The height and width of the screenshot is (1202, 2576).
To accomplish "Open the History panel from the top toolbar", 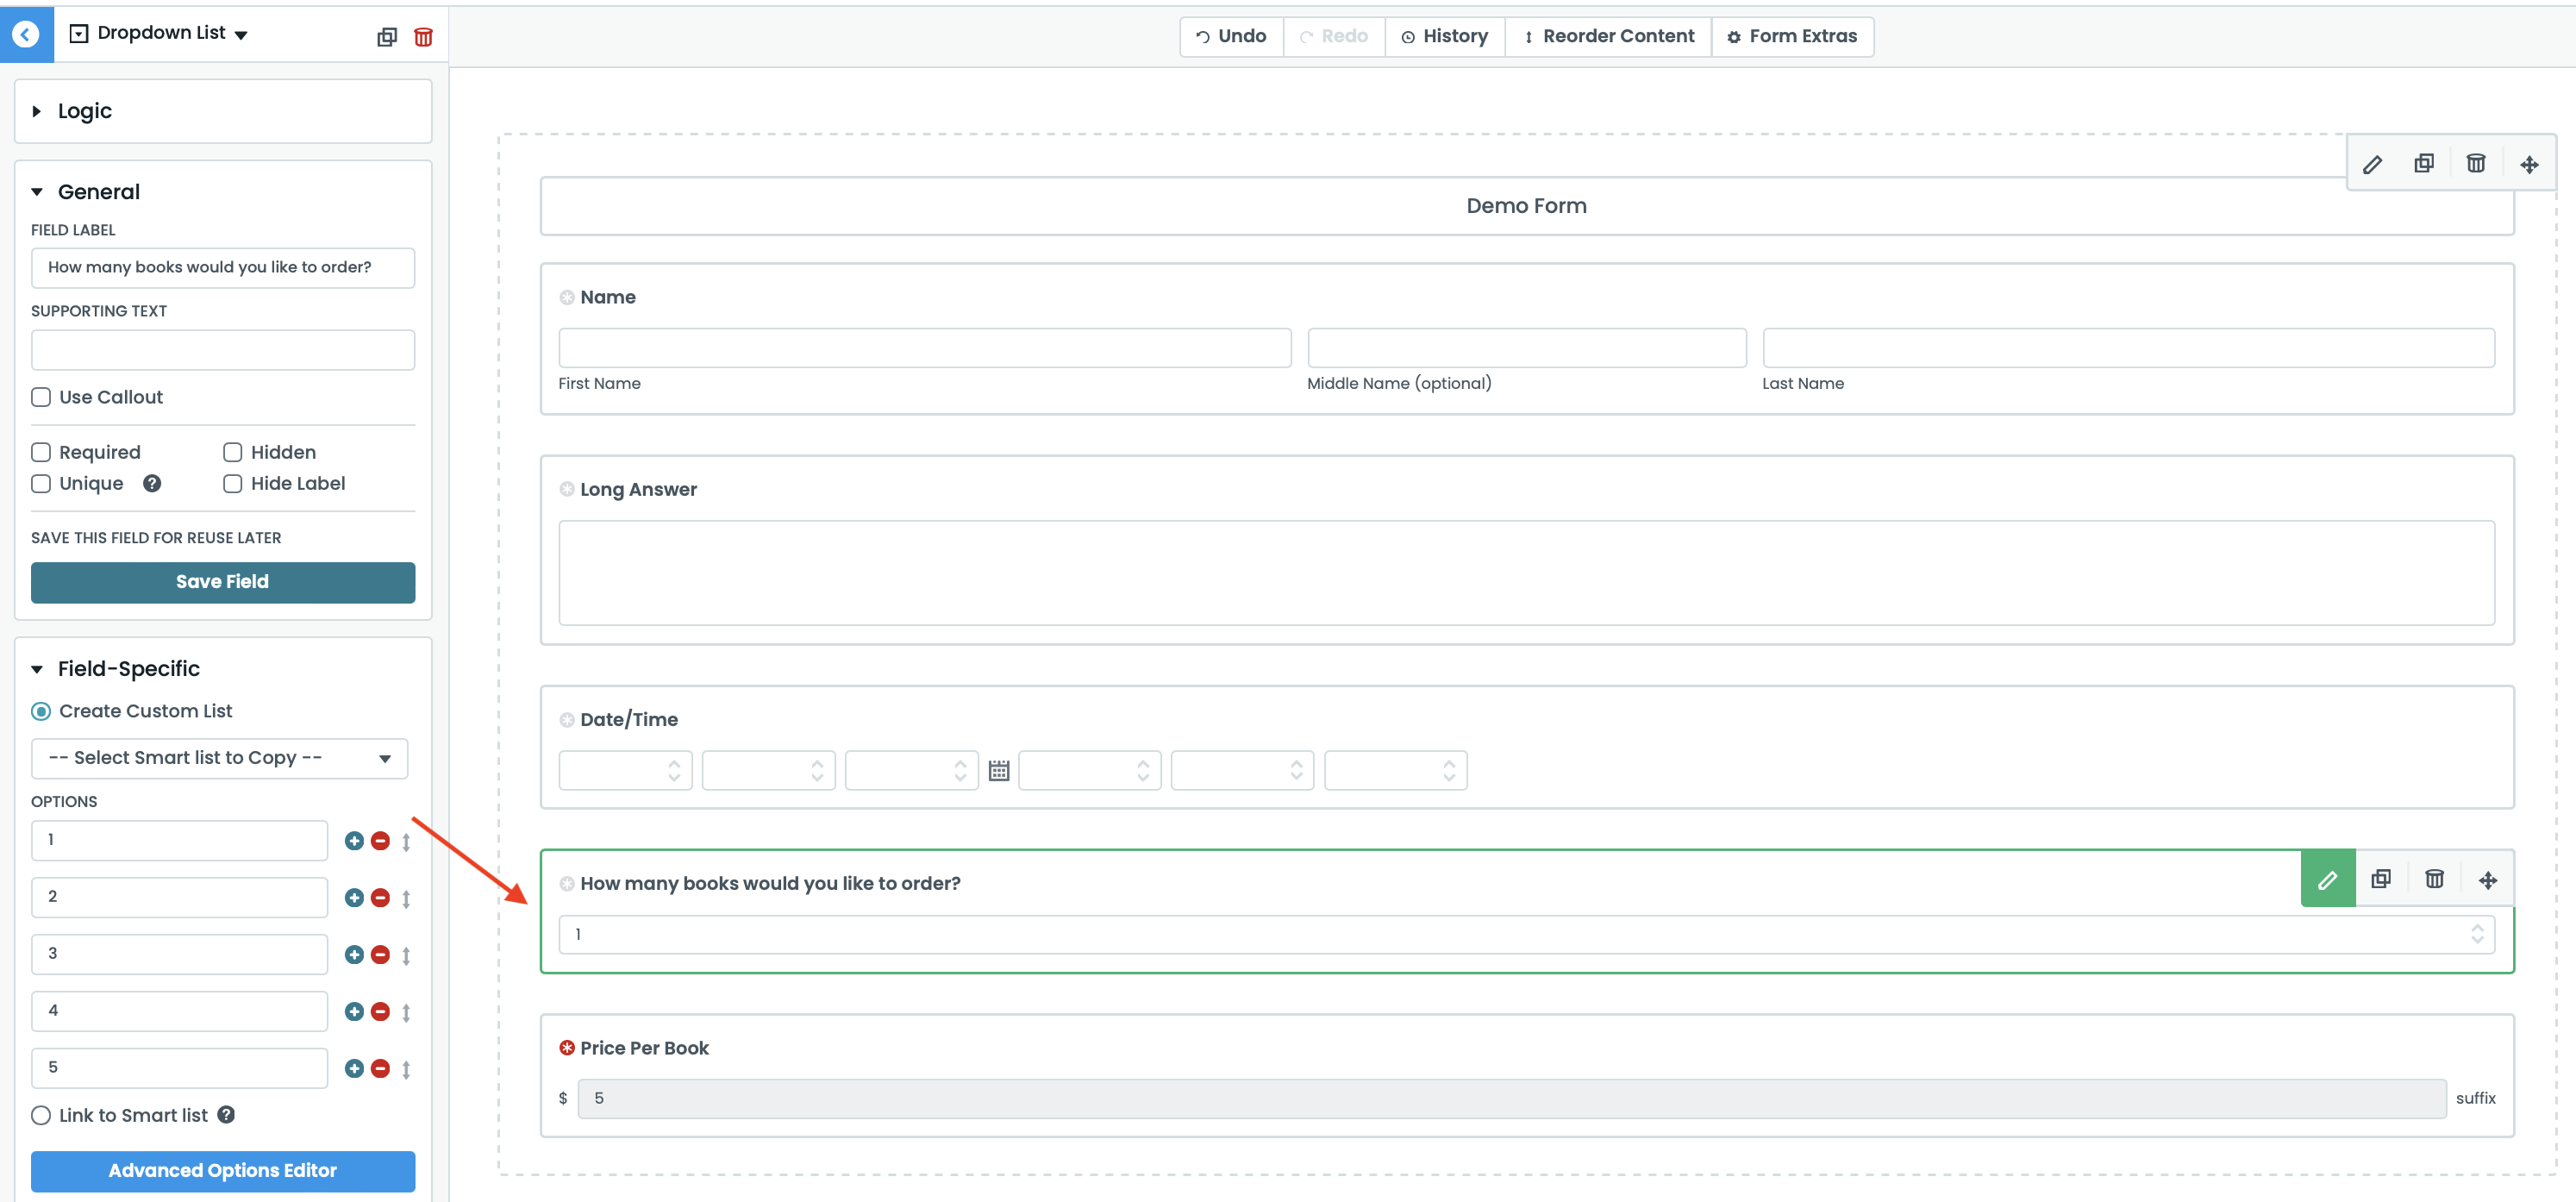I will (x=1445, y=36).
